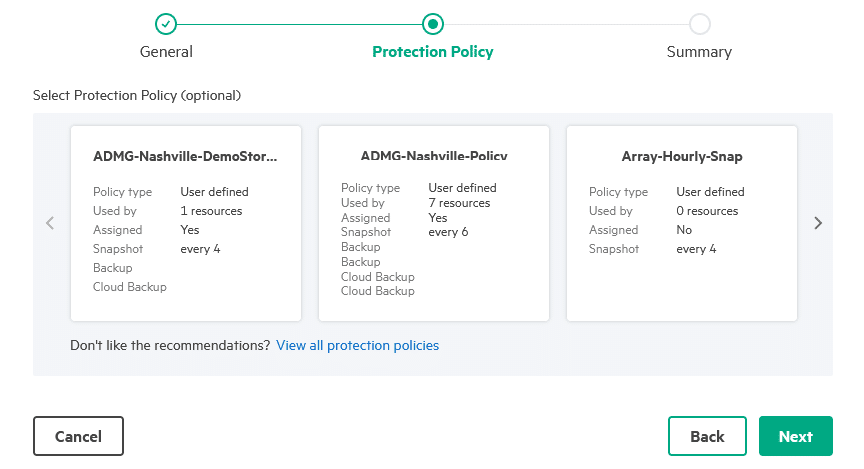Proceed with the Next button
Screen dimensions: 864x469
click(796, 436)
